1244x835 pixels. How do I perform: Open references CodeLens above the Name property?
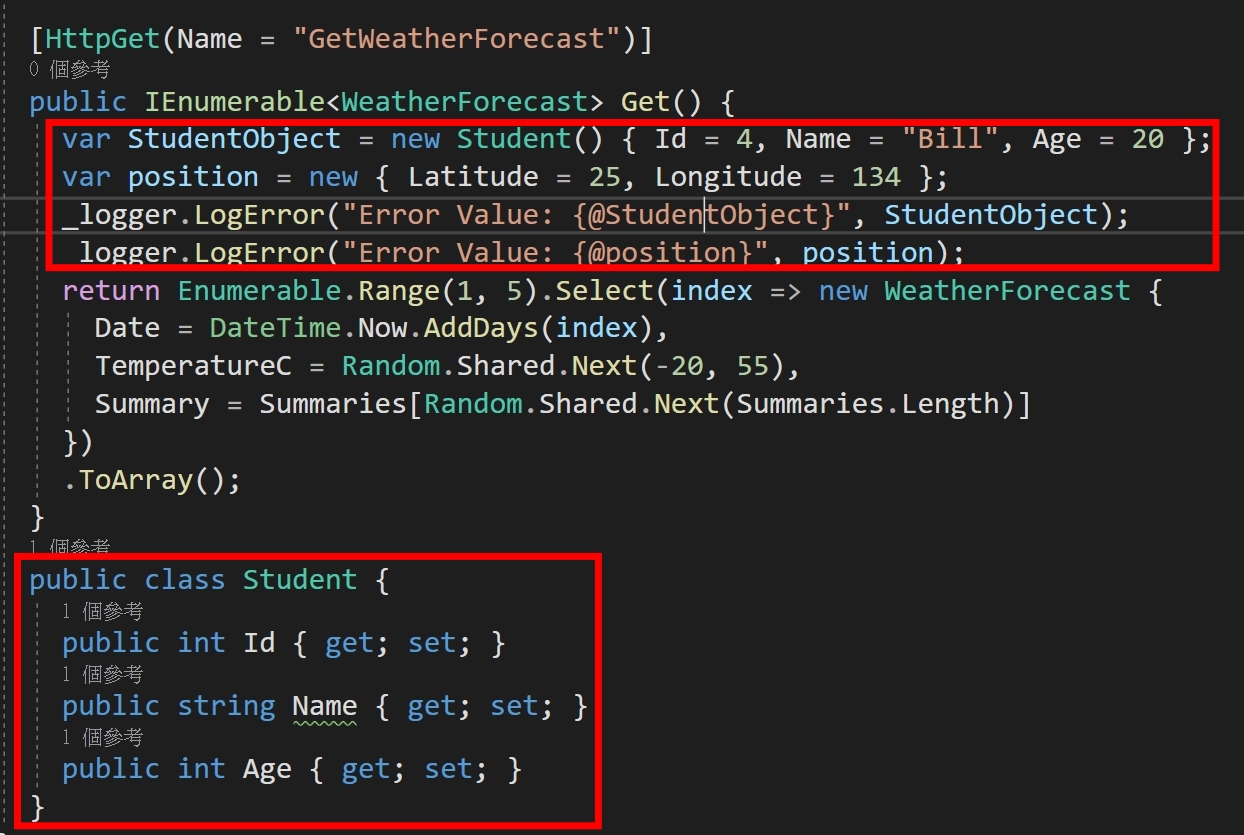(102, 674)
